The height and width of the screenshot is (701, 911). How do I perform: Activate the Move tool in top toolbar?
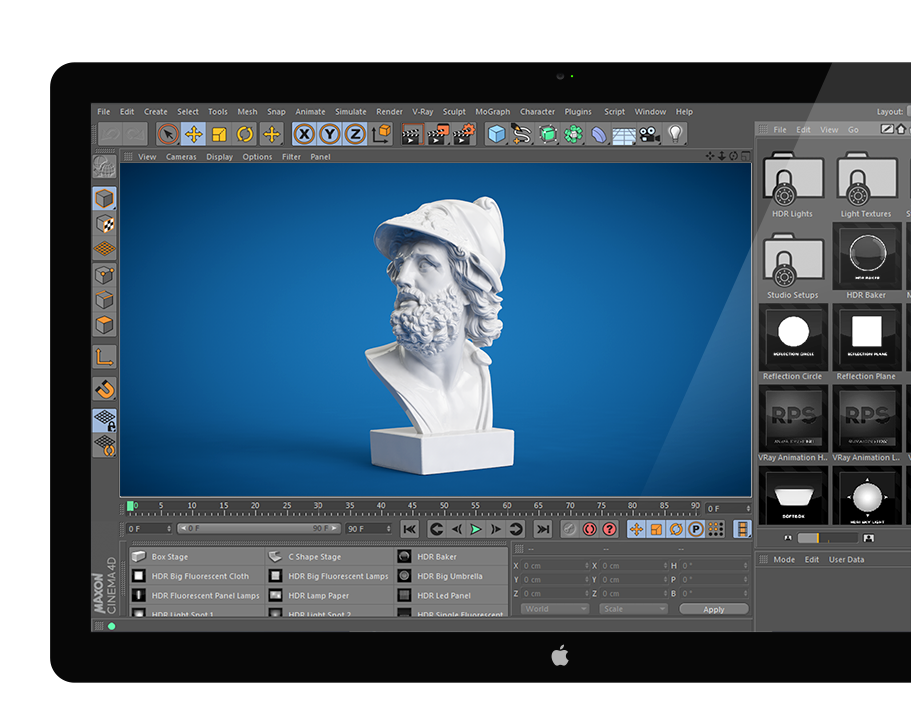[193, 134]
